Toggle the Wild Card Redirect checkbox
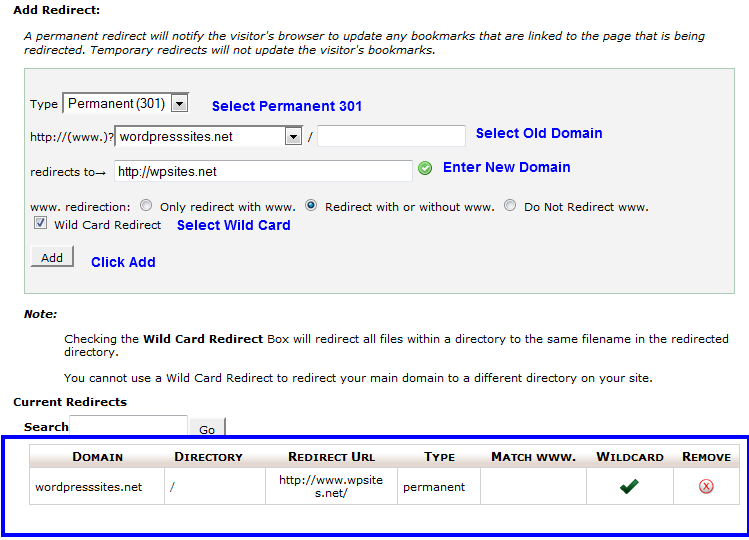This screenshot has height=540, width=749. [40, 224]
